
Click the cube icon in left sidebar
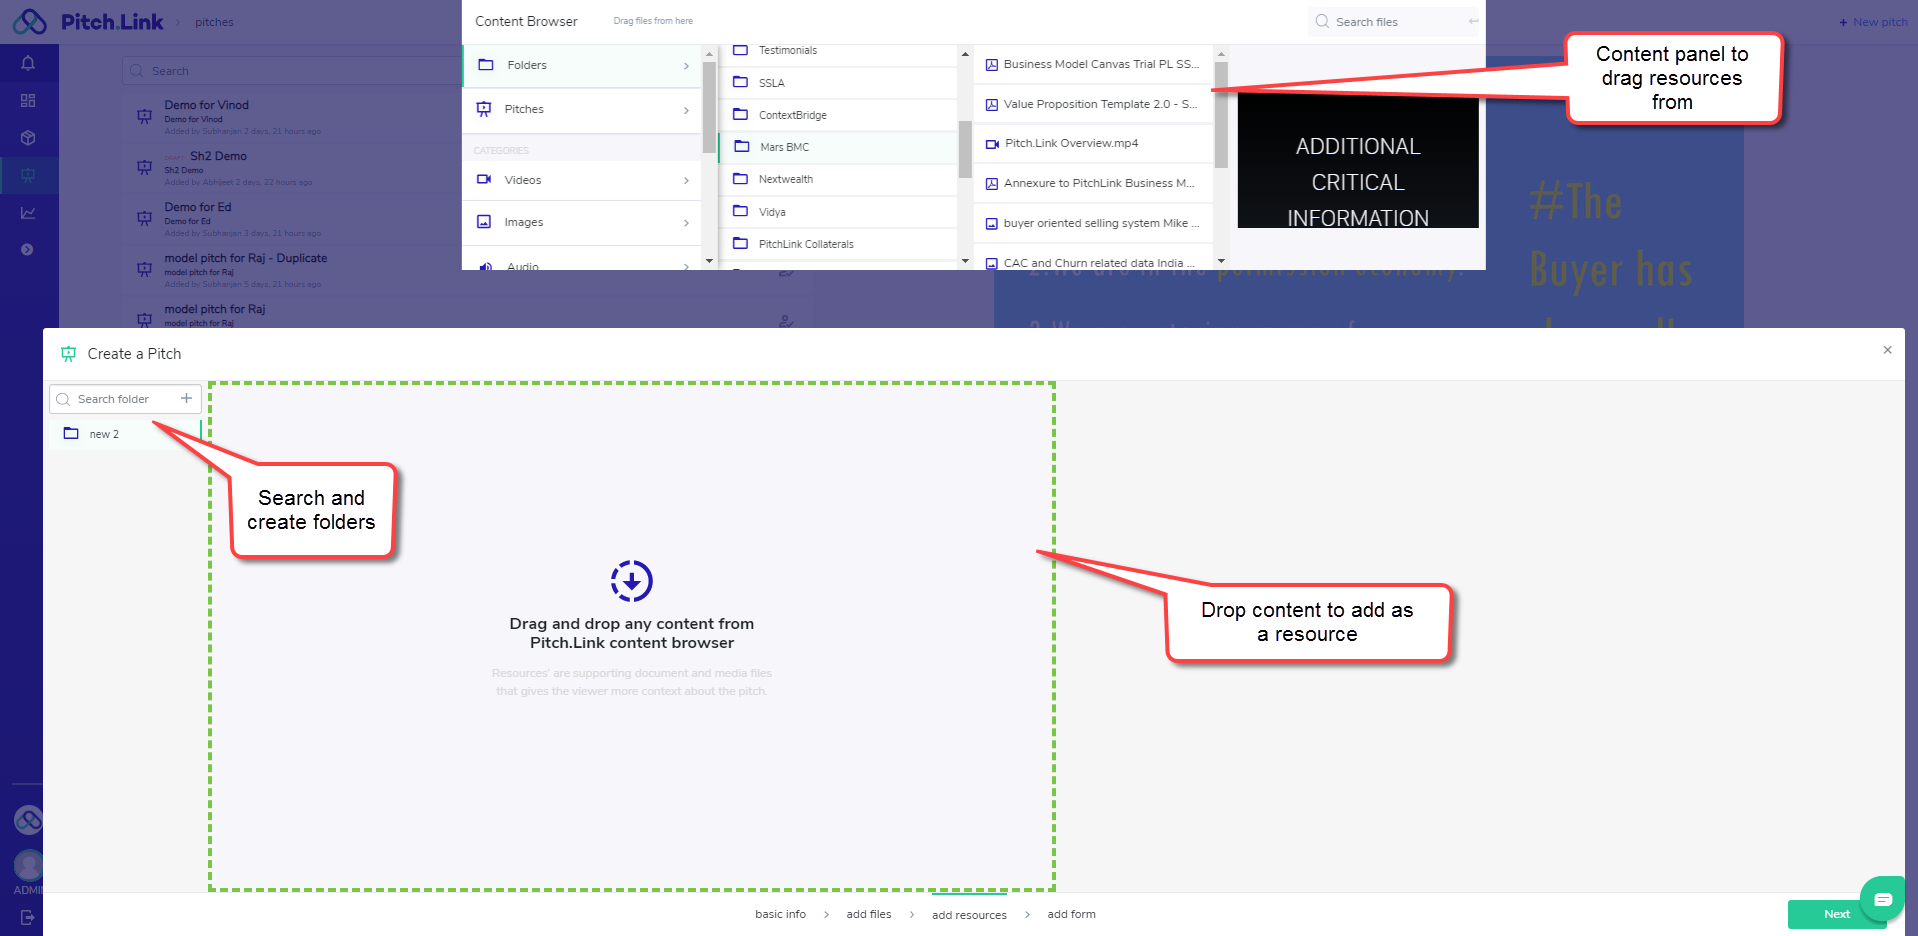pos(28,138)
